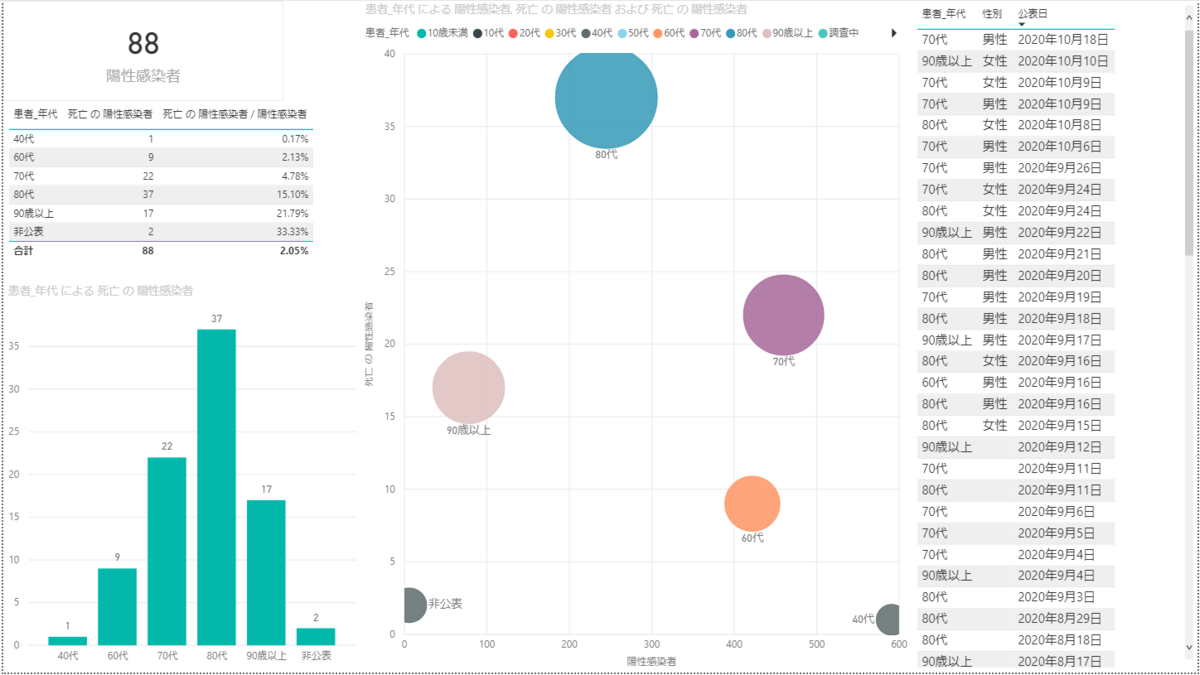Pick the orange 60代 bubble

click(x=752, y=504)
